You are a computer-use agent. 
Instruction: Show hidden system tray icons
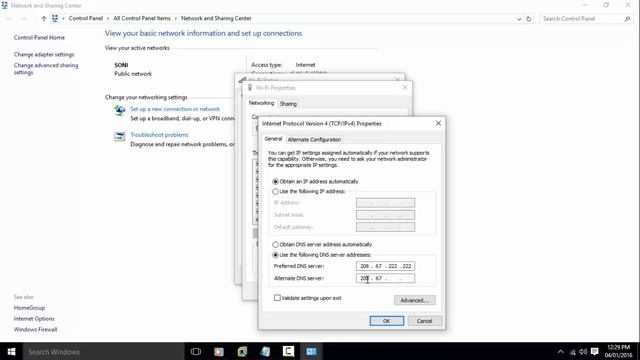560,351
